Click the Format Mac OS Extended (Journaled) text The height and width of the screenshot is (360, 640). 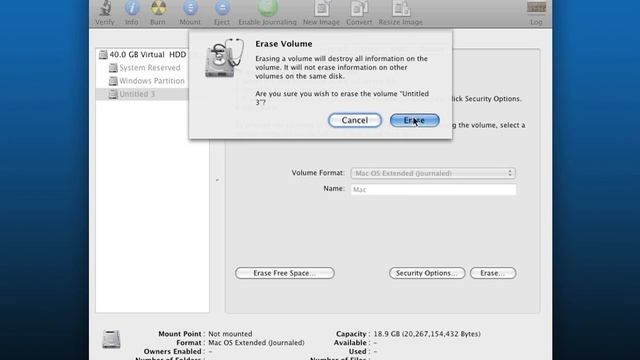[256, 343]
